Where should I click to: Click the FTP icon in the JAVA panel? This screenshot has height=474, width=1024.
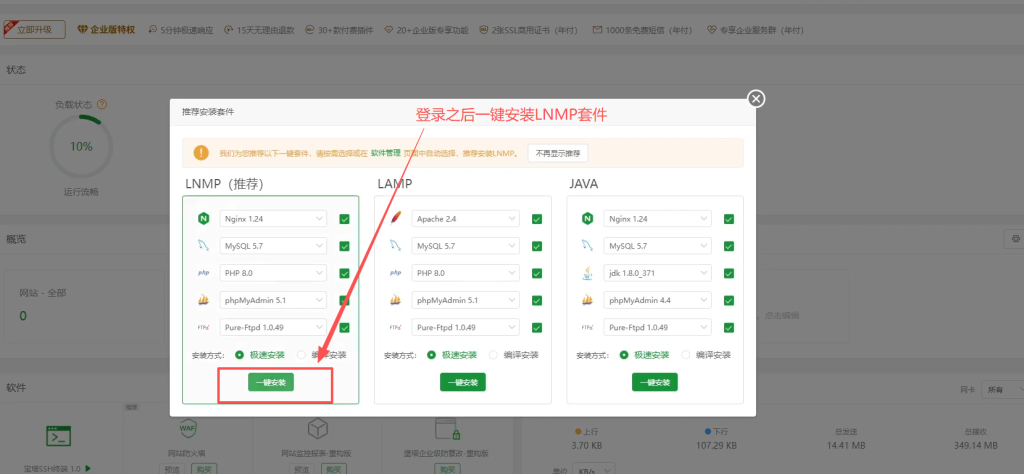click(587, 327)
